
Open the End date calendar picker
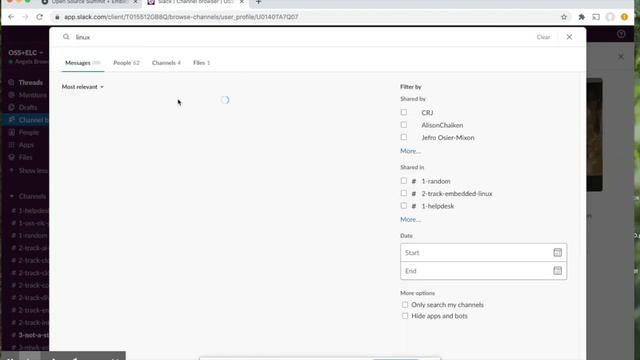(557, 271)
